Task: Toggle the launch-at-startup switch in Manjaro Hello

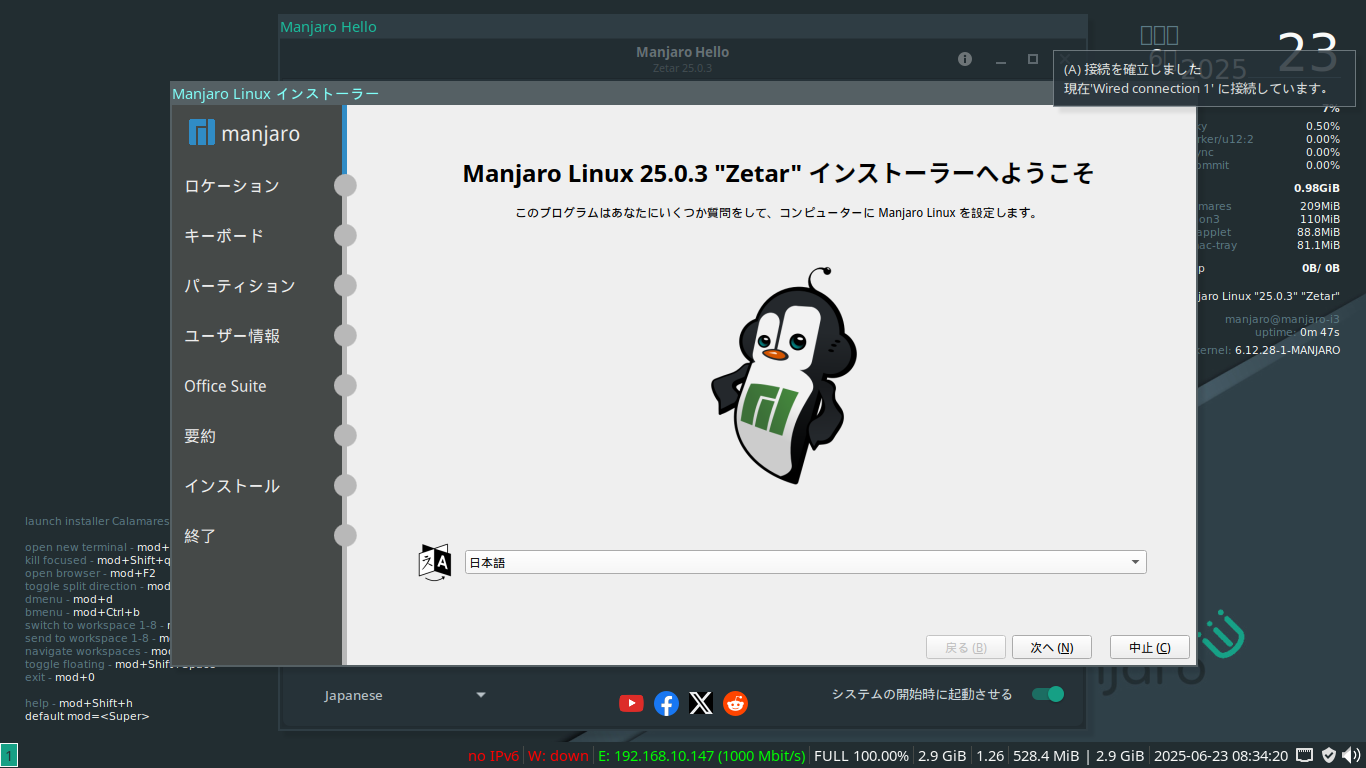Action: click(1048, 694)
